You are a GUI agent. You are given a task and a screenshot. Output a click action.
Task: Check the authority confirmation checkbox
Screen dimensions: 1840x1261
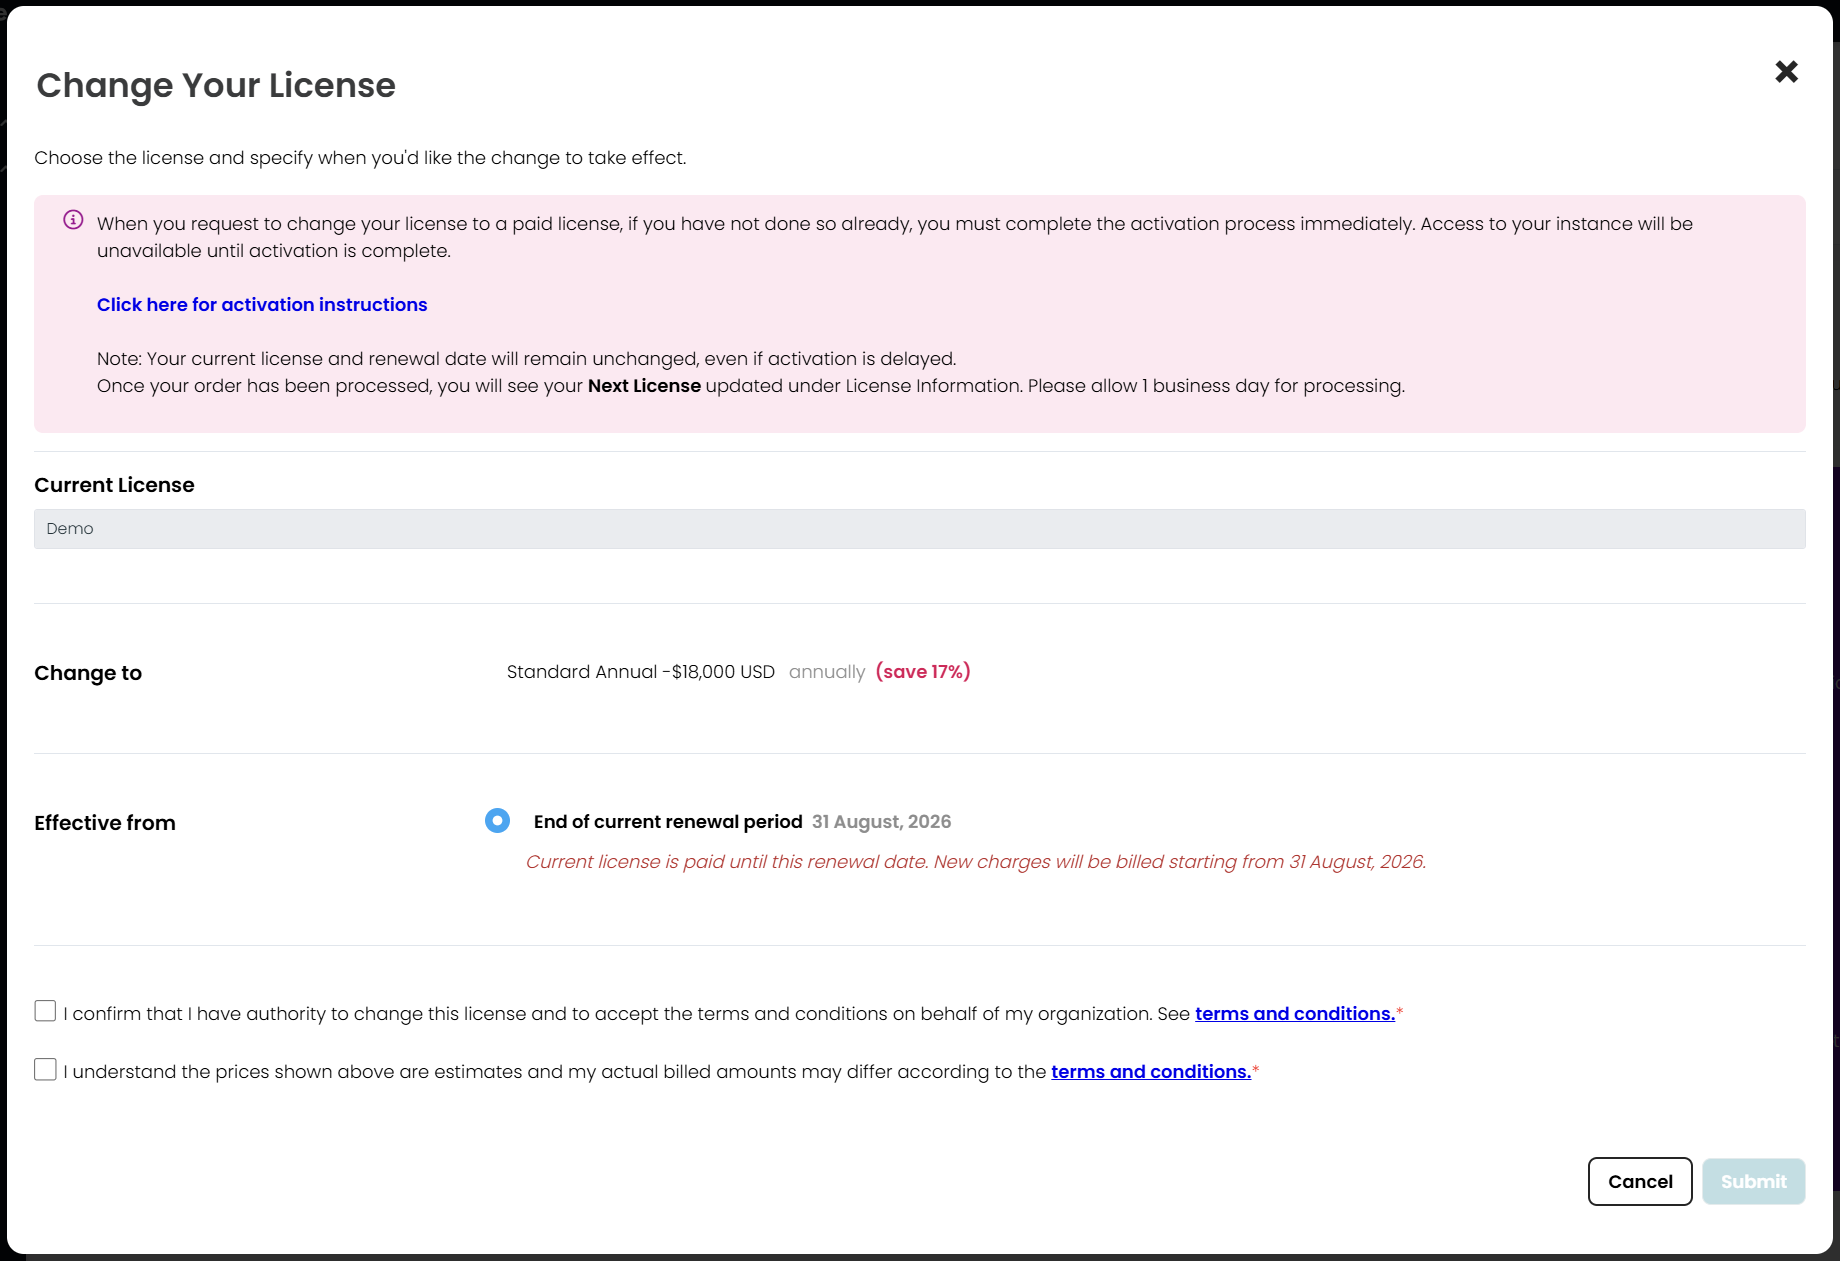point(44,1011)
